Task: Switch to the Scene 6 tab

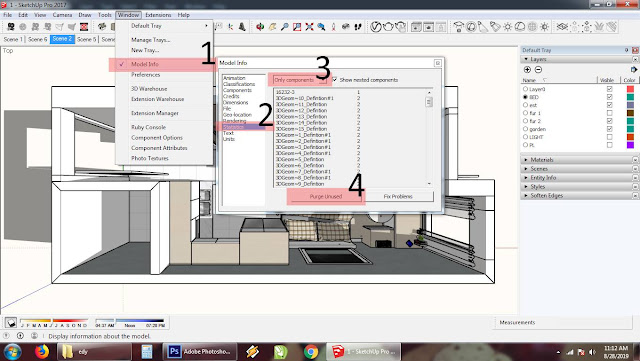Action: [x=38, y=39]
